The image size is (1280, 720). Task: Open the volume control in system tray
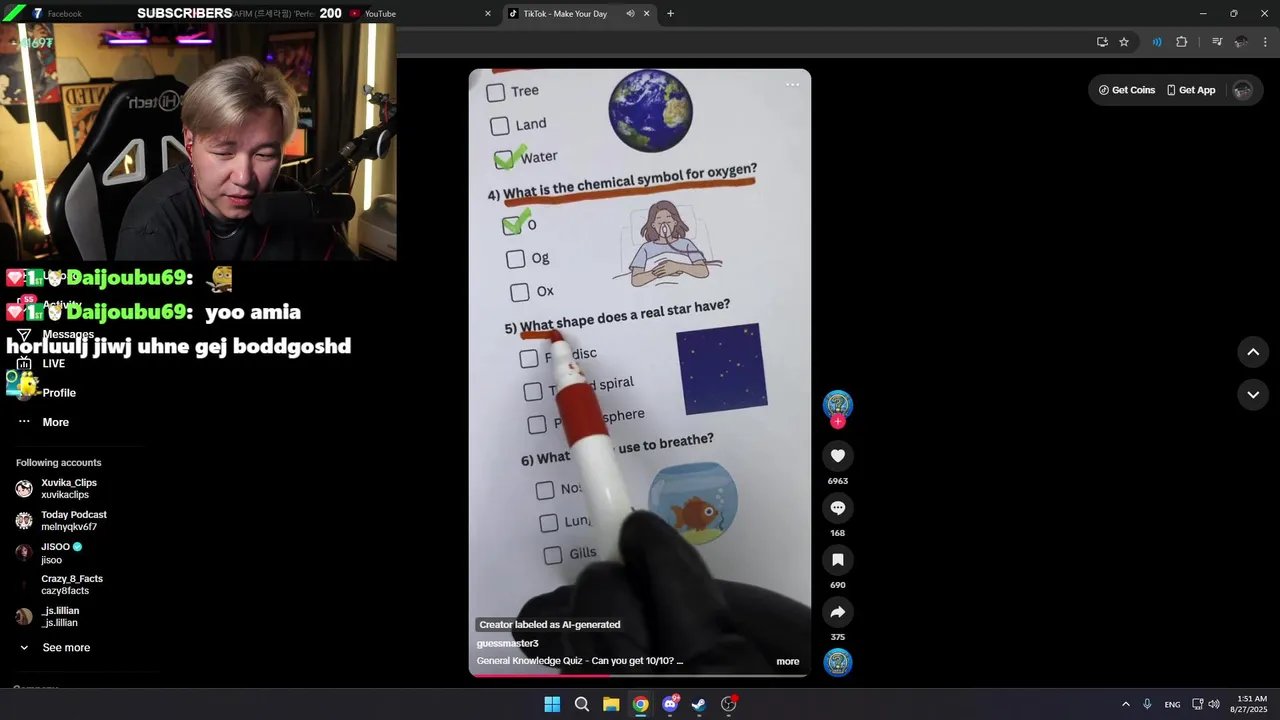coord(1214,704)
